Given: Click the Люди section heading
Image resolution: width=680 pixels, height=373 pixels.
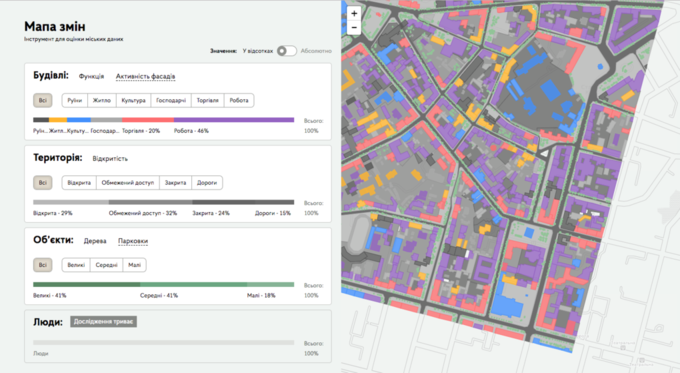Looking at the screenshot, I should click(48, 322).
